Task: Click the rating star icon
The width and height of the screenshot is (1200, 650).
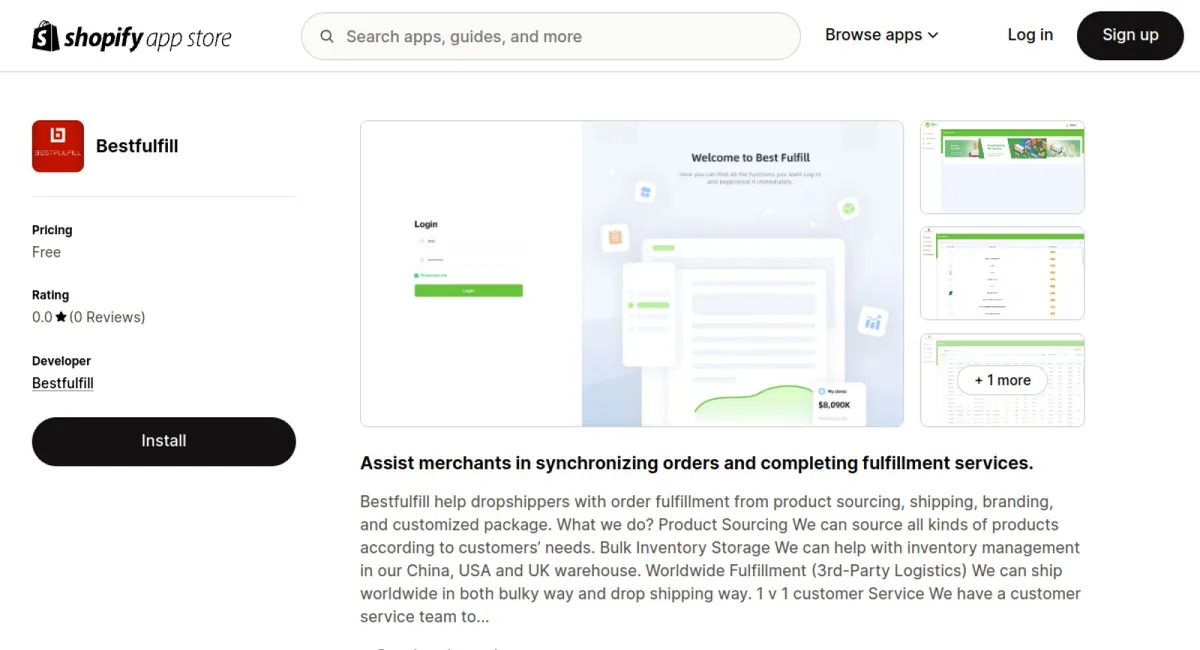Action: coord(61,317)
